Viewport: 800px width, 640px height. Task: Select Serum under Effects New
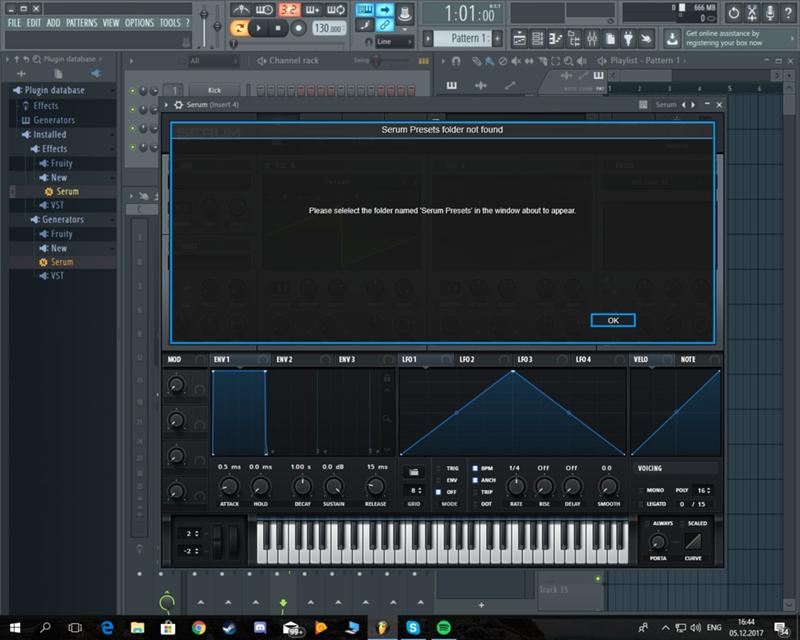pos(67,191)
